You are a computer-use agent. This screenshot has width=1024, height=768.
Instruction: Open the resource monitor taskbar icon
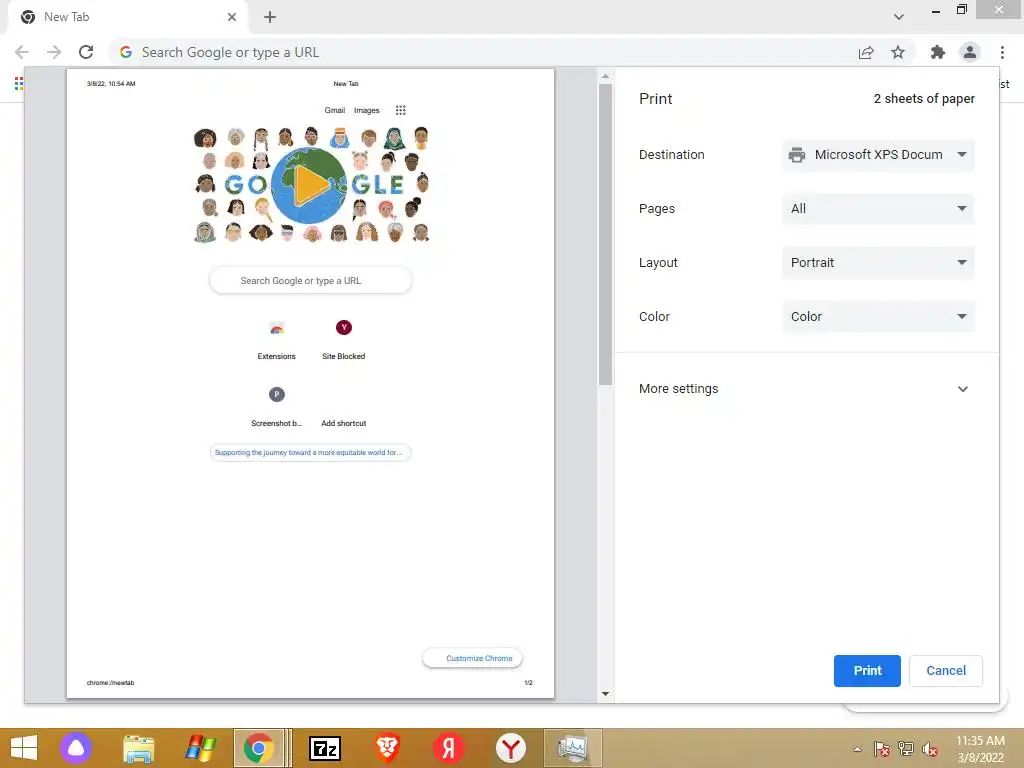(x=573, y=748)
